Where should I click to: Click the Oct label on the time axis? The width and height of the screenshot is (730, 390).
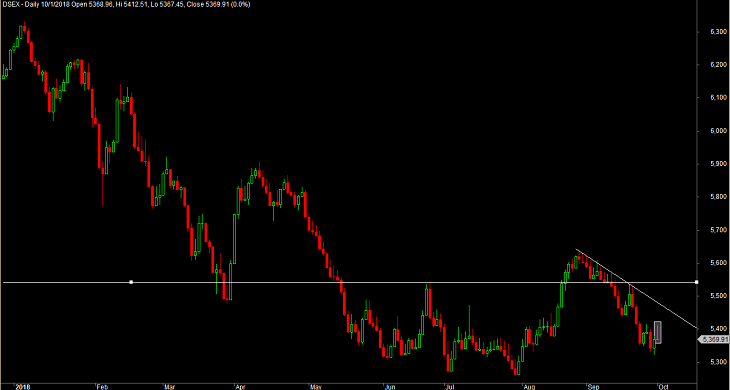click(663, 386)
